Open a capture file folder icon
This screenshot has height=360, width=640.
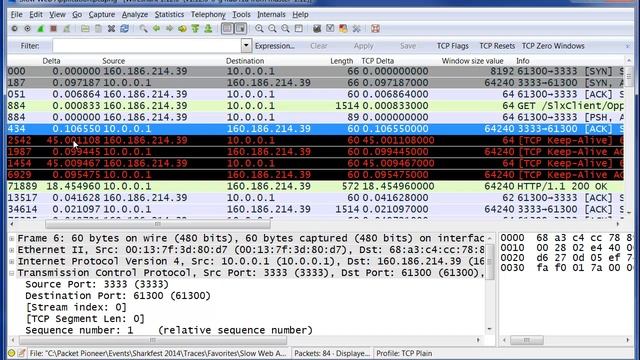point(85,29)
